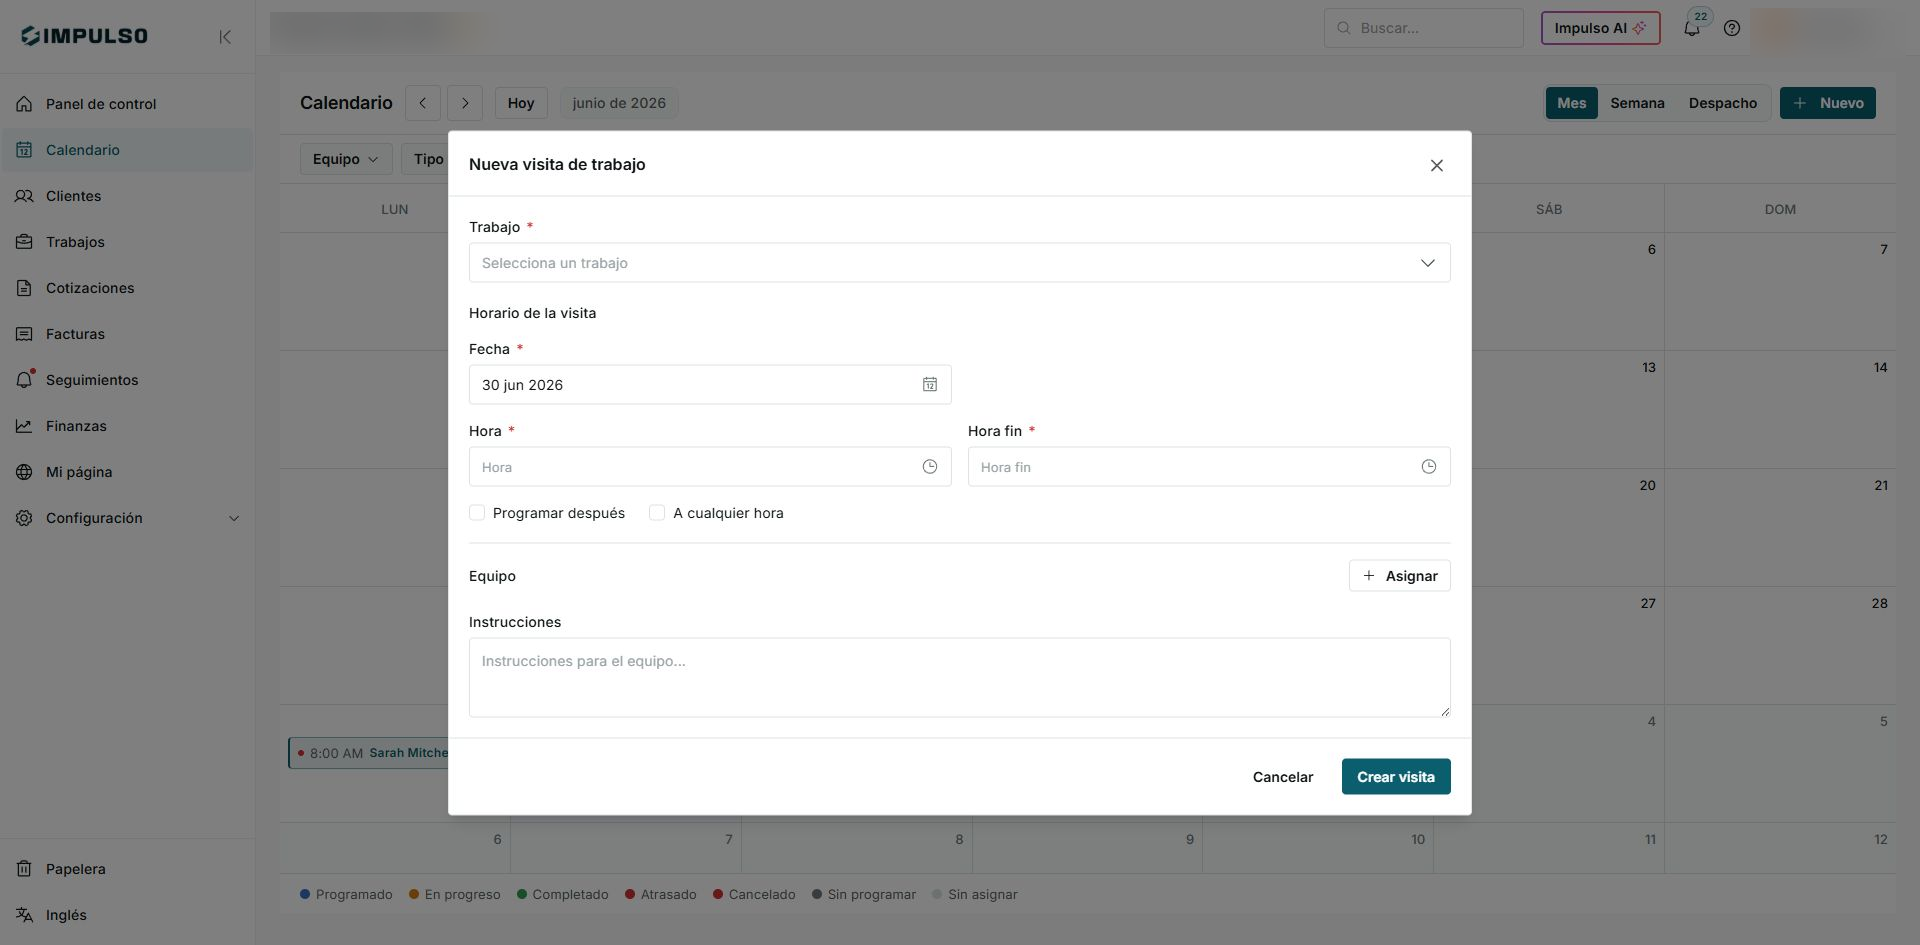Click the Hora start time field
This screenshot has height=945, width=1920.
710,467
